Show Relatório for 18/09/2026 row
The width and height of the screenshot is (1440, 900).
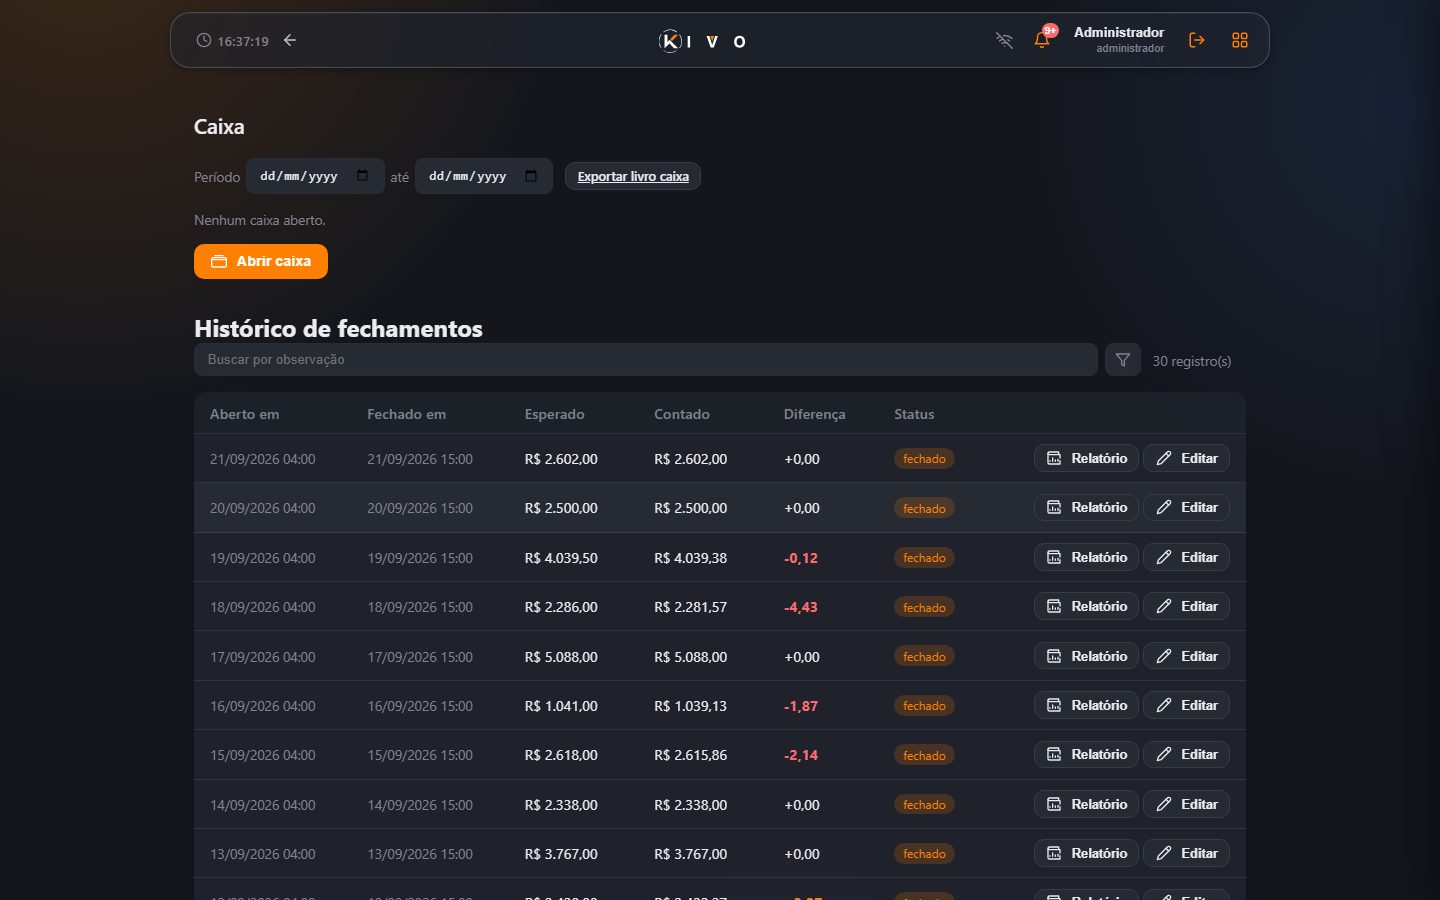pyautogui.click(x=1086, y=606)
